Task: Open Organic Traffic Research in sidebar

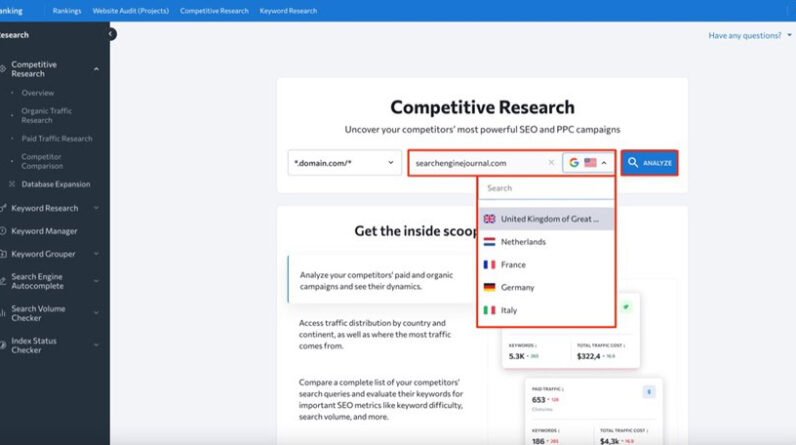Action: click(46, 115)
